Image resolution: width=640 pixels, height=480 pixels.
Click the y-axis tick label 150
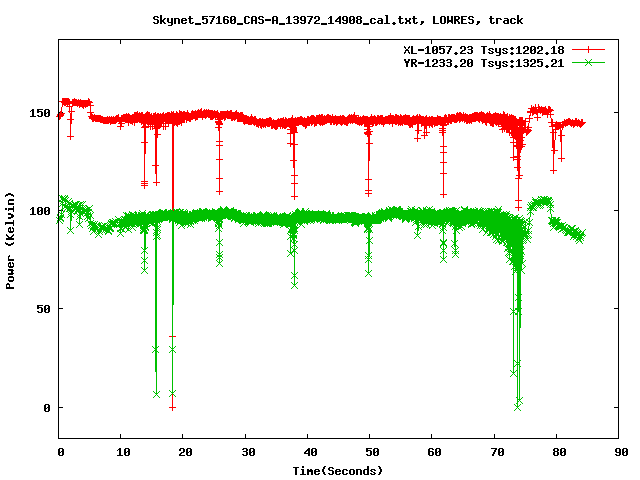(40, 113)
